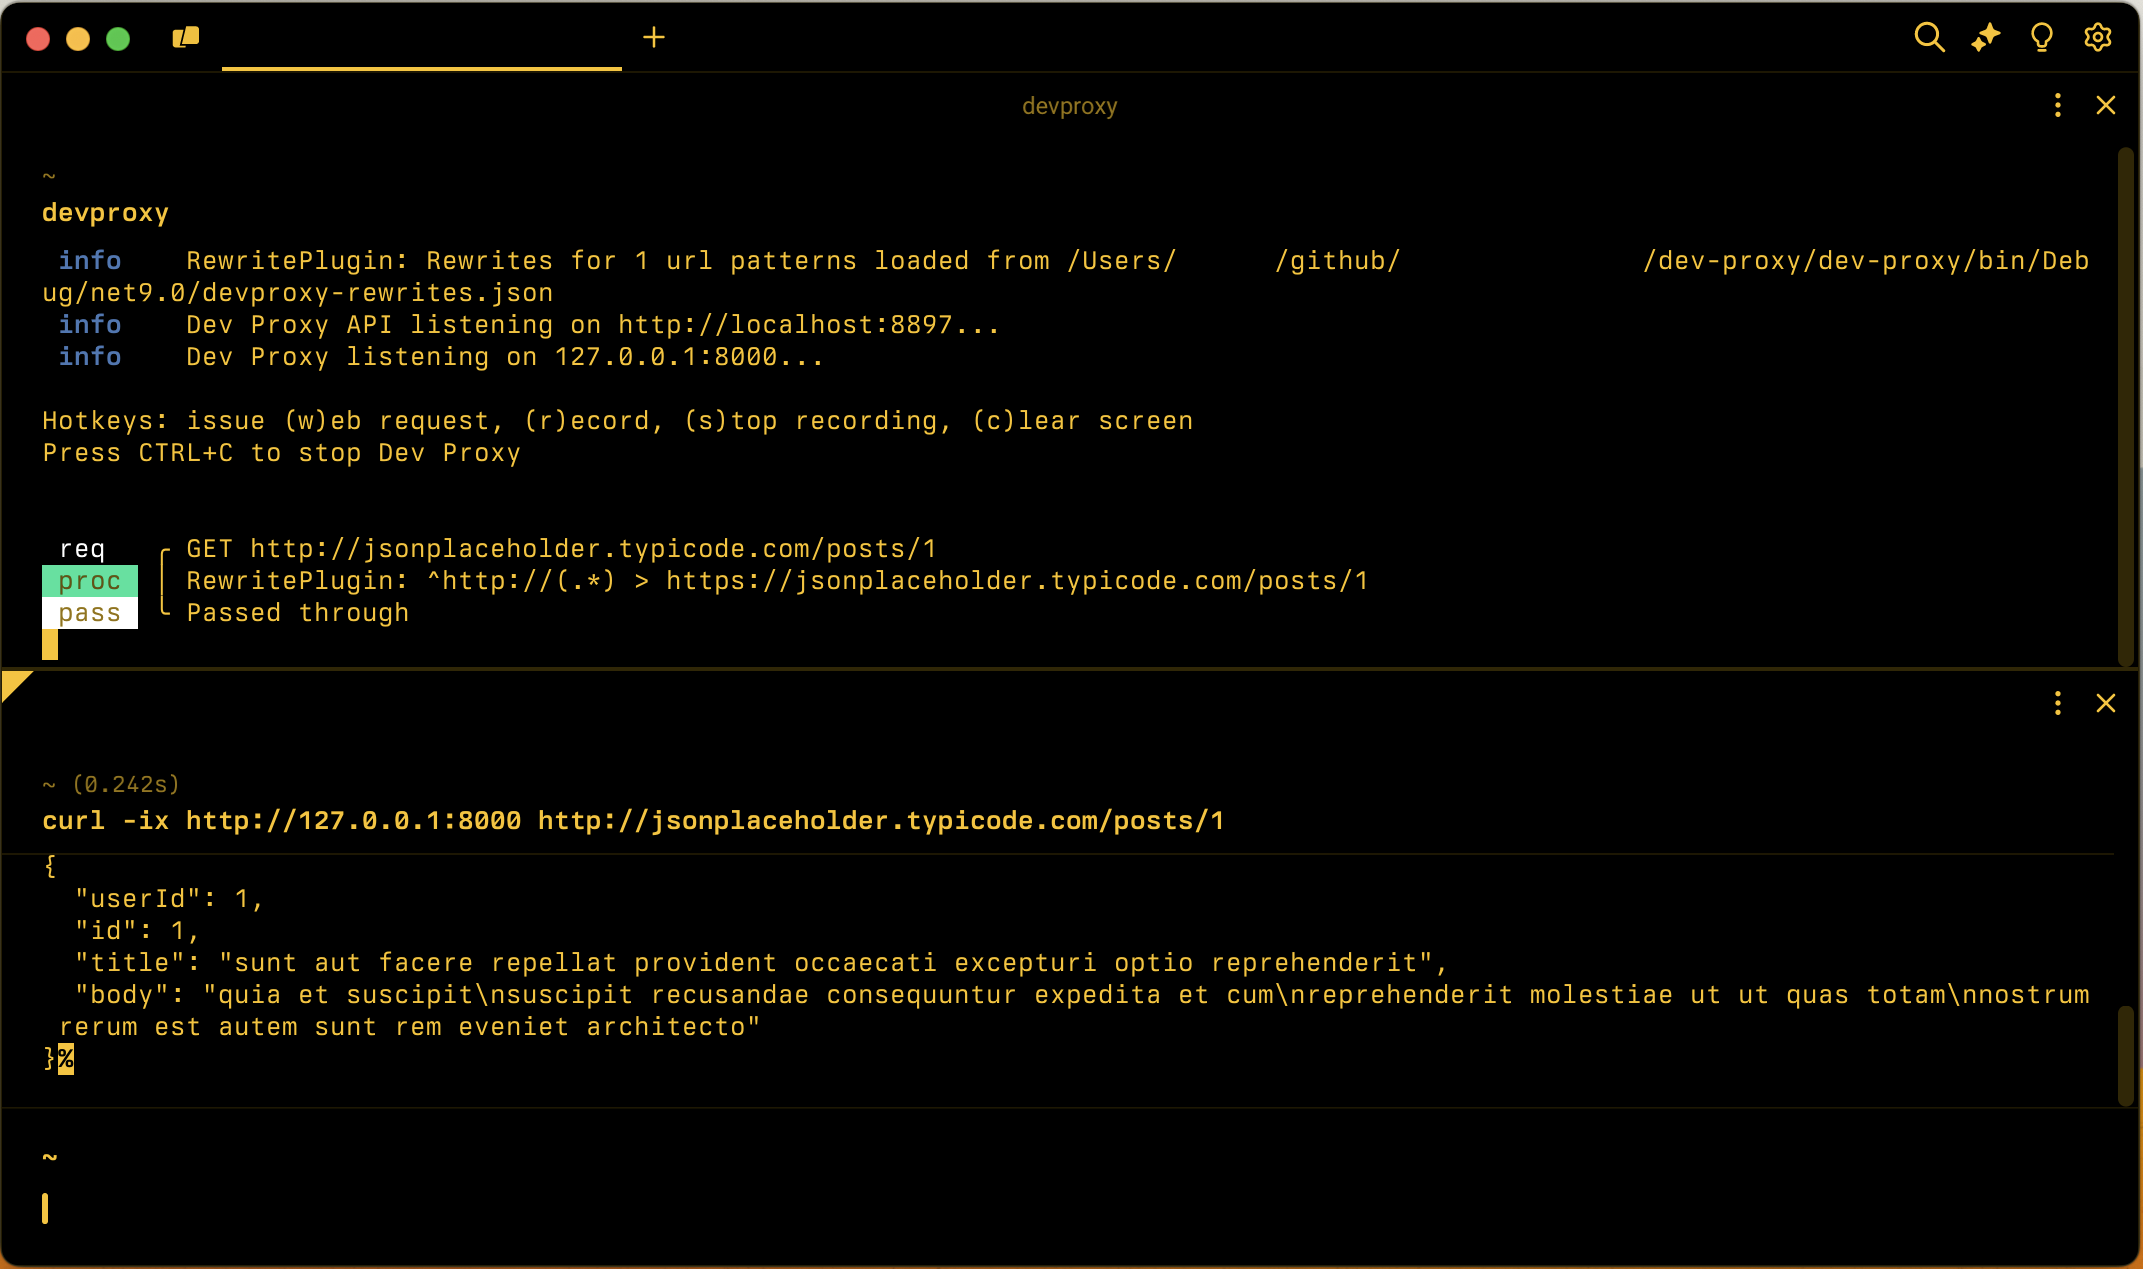Click the devproxy command text
Image resolution: width=2143 pixels, height=1269 pixels.
(x=105, y=213)
